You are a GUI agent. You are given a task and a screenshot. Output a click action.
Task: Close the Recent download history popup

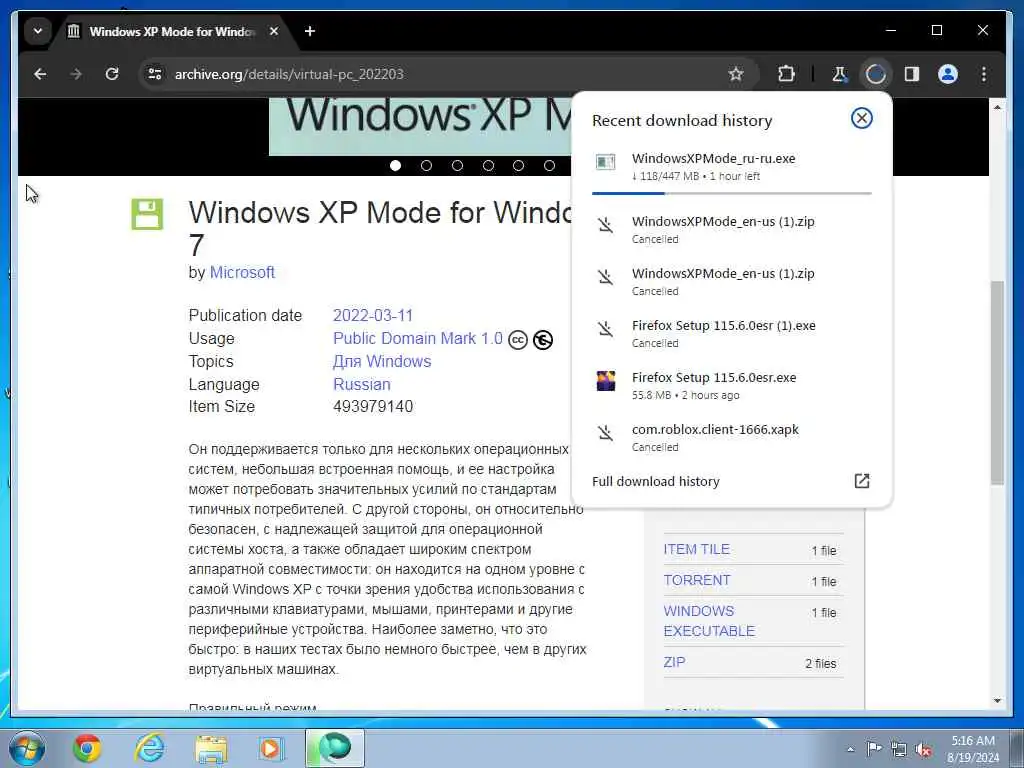861,118
